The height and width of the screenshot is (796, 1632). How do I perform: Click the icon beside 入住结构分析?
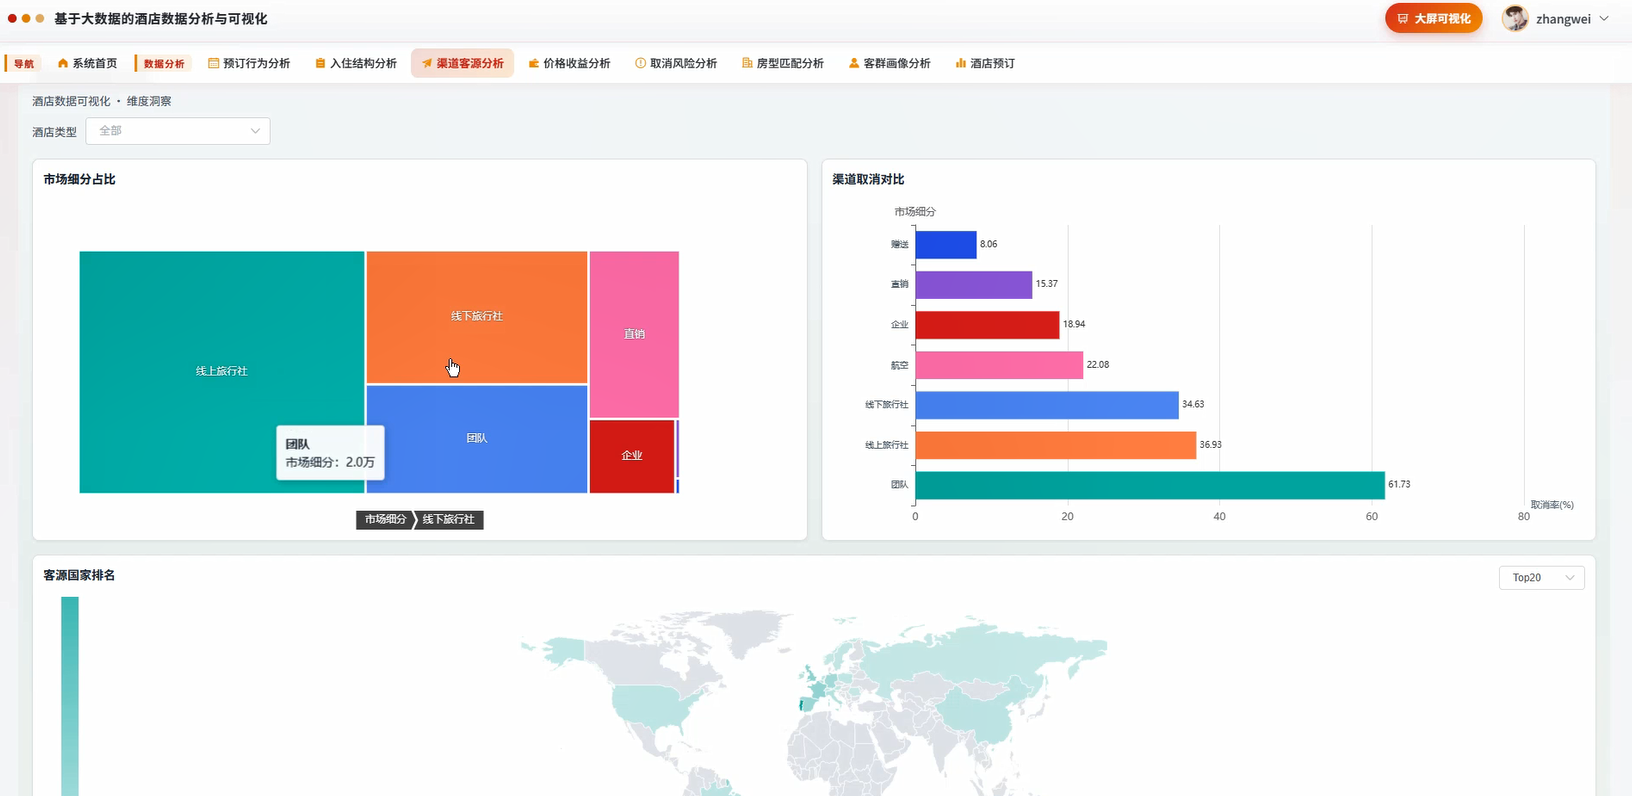(x=320, y=63)
